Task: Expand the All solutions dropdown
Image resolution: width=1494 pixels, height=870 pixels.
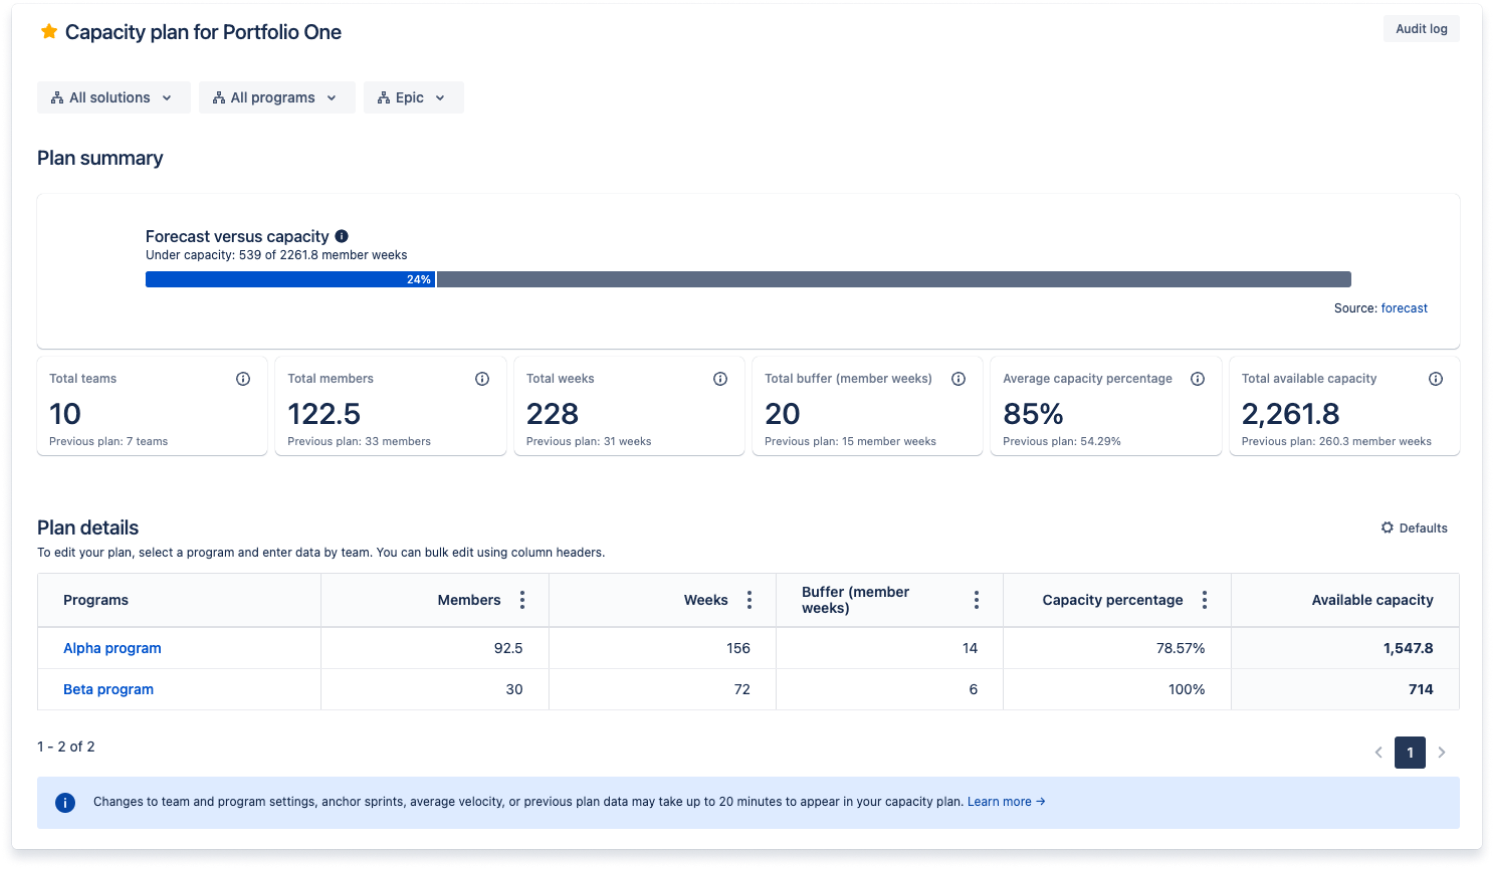Action: tap(113, 98)
